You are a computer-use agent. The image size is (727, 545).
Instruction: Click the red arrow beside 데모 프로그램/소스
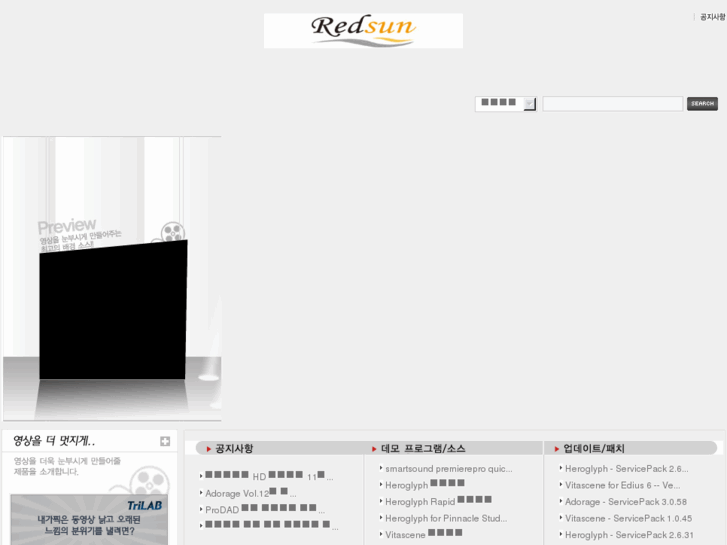[374, 449]
